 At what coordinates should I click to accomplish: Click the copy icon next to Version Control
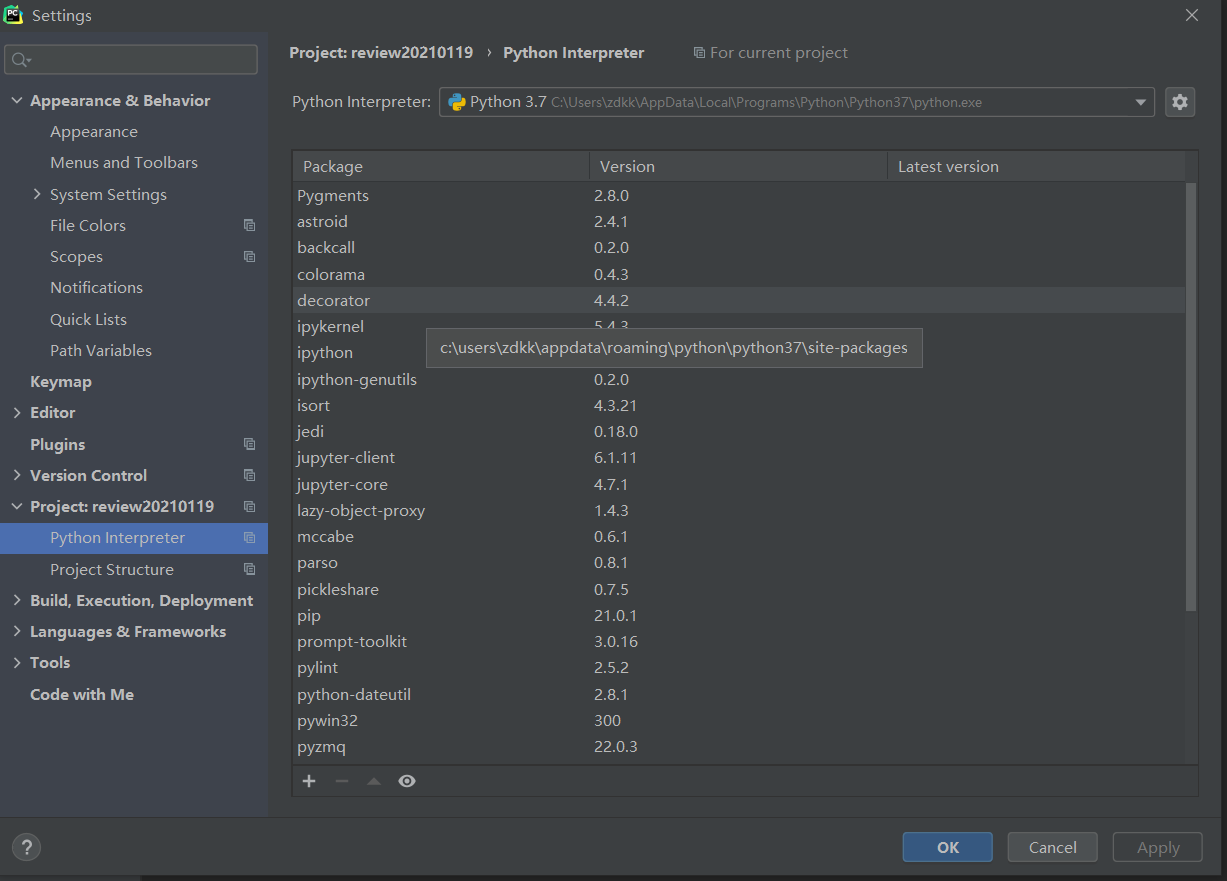pos(250,476)
